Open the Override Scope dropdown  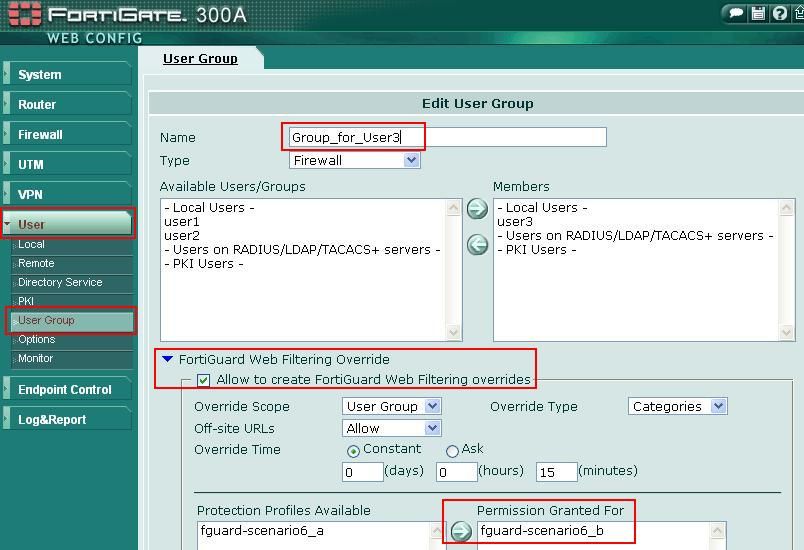click(391, 406)
